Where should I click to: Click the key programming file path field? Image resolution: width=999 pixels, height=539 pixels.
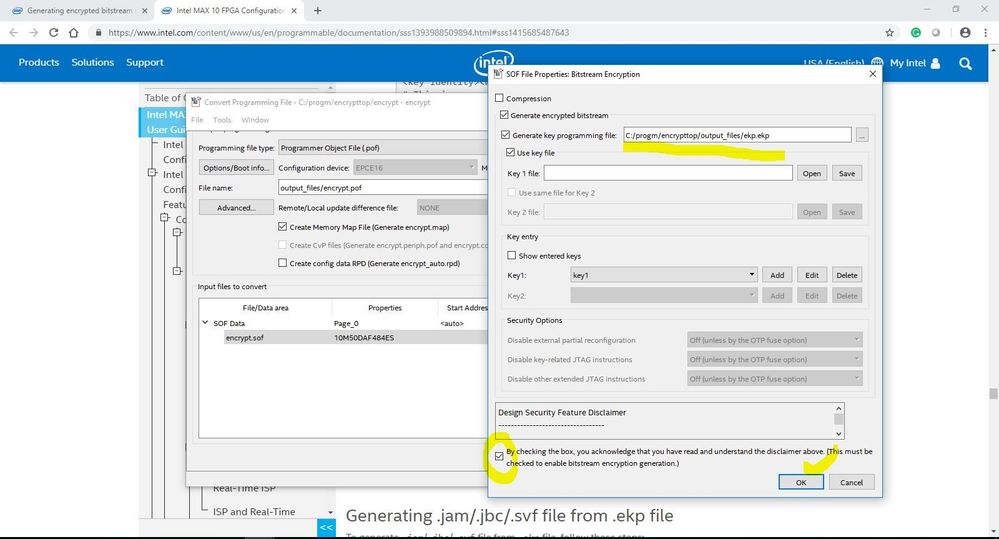[x=737, y=135]
